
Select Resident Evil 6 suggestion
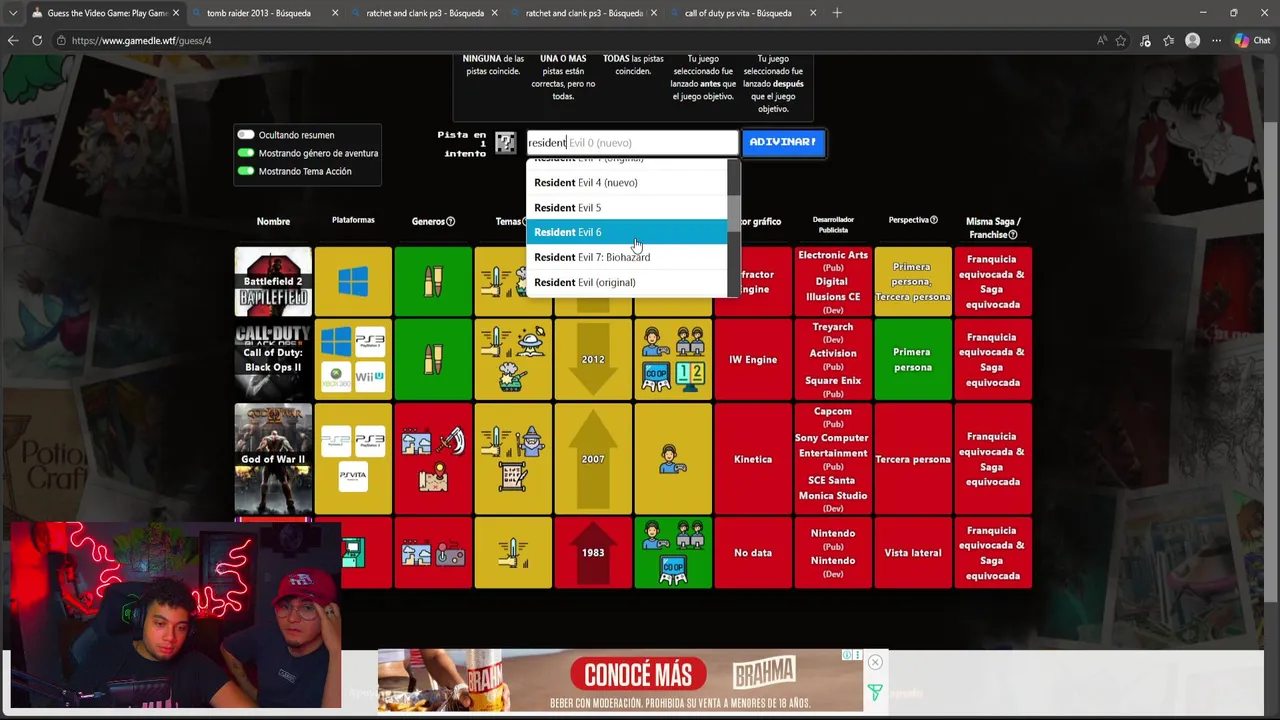[627, 232]
